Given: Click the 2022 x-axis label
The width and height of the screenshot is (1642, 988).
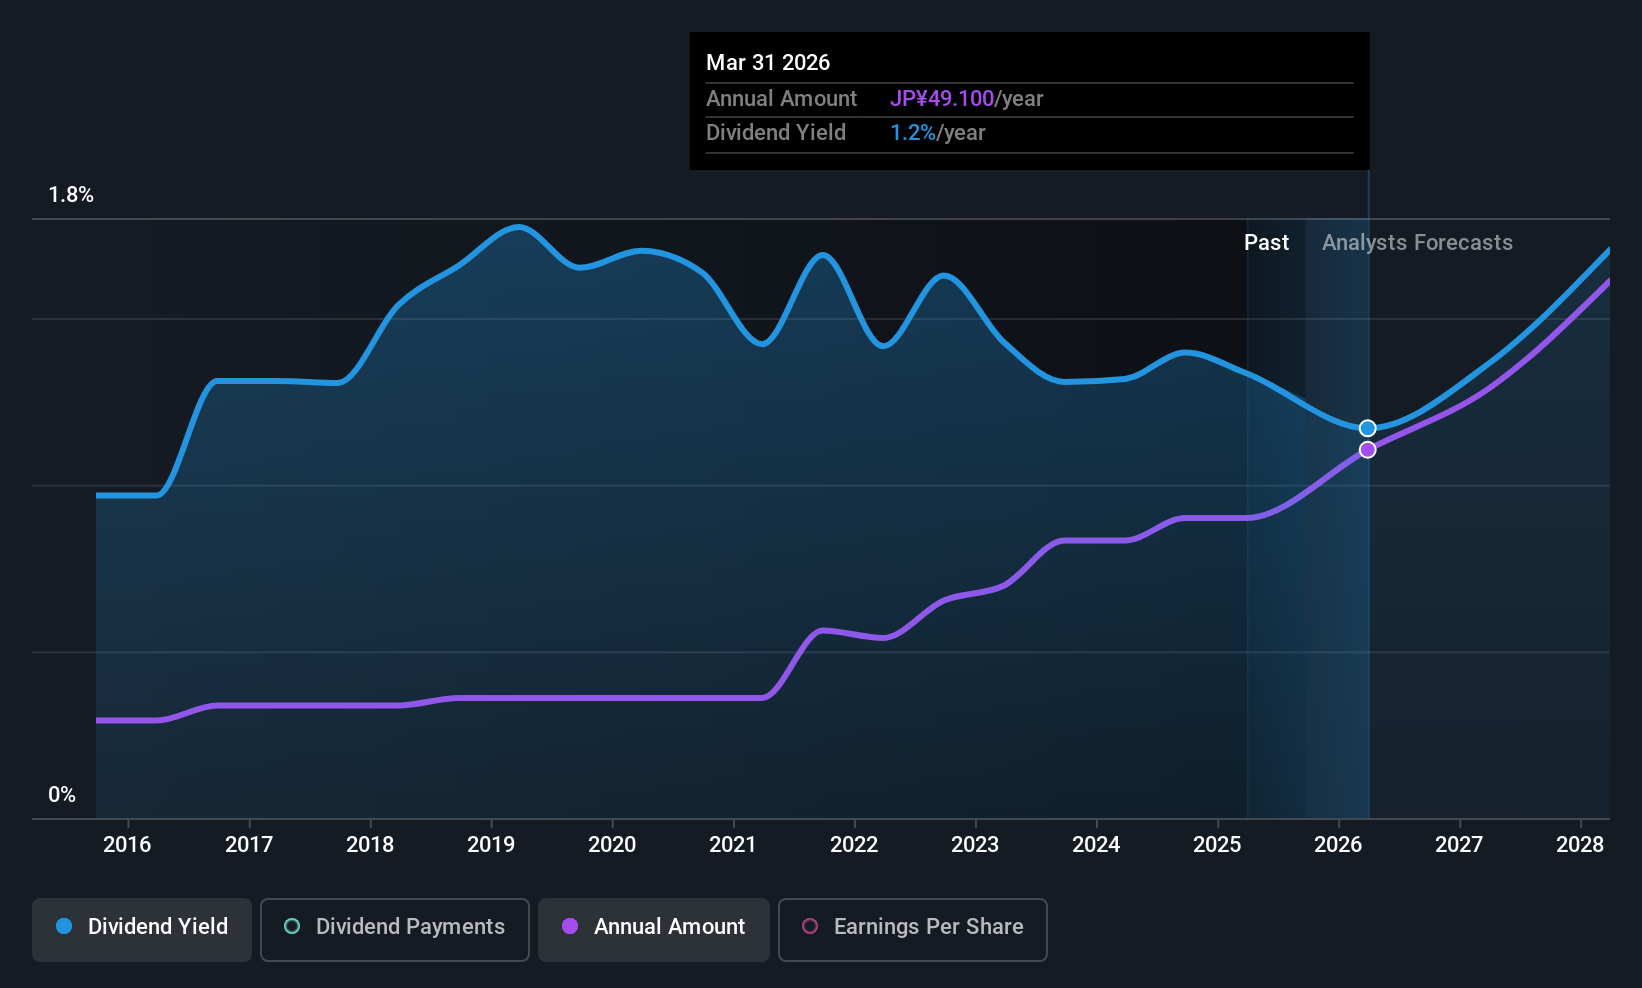Looking at the screenshot, I should tap(854, 845).
